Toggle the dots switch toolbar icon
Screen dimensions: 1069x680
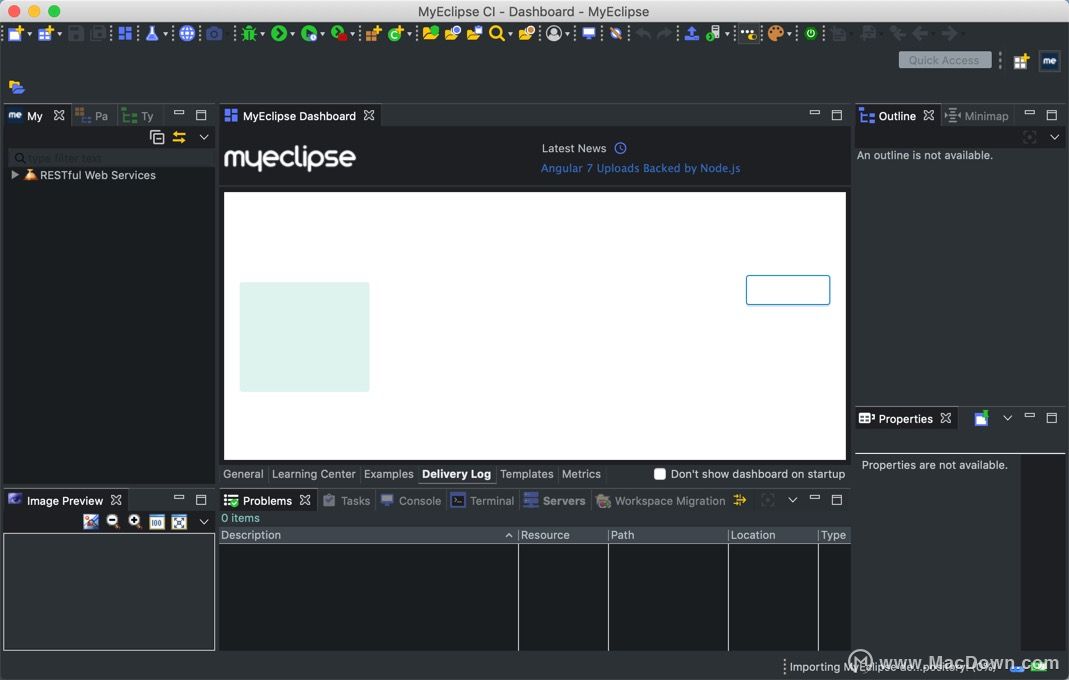749,33
